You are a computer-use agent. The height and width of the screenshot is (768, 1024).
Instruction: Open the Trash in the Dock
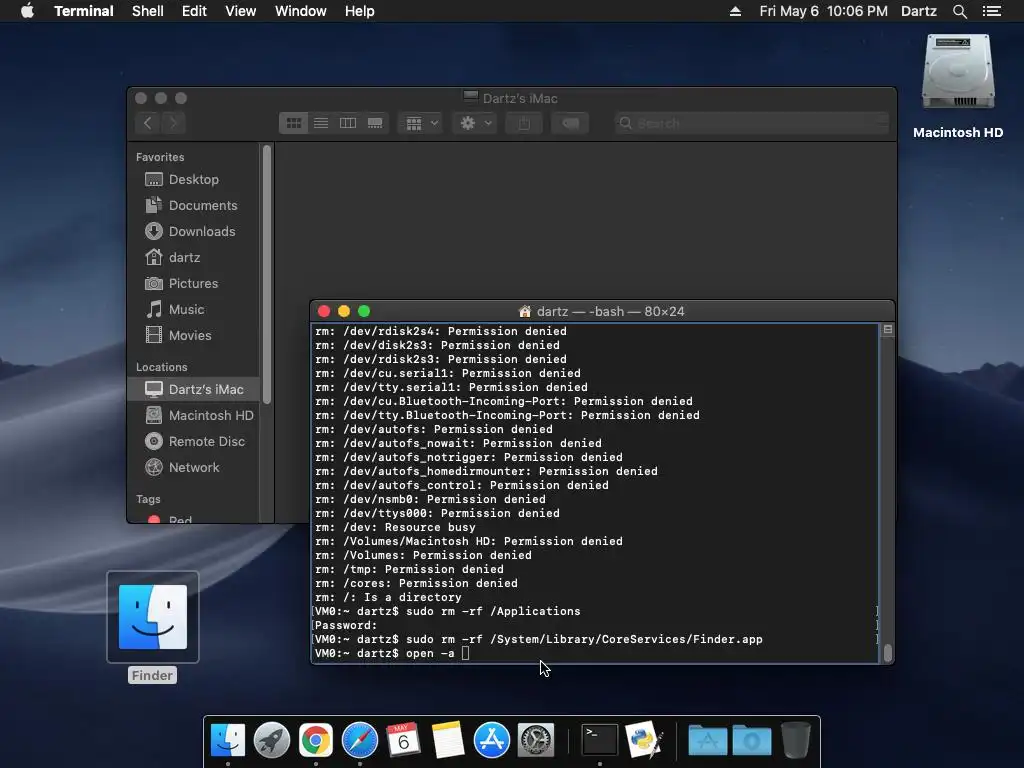[x=795, y=740]
